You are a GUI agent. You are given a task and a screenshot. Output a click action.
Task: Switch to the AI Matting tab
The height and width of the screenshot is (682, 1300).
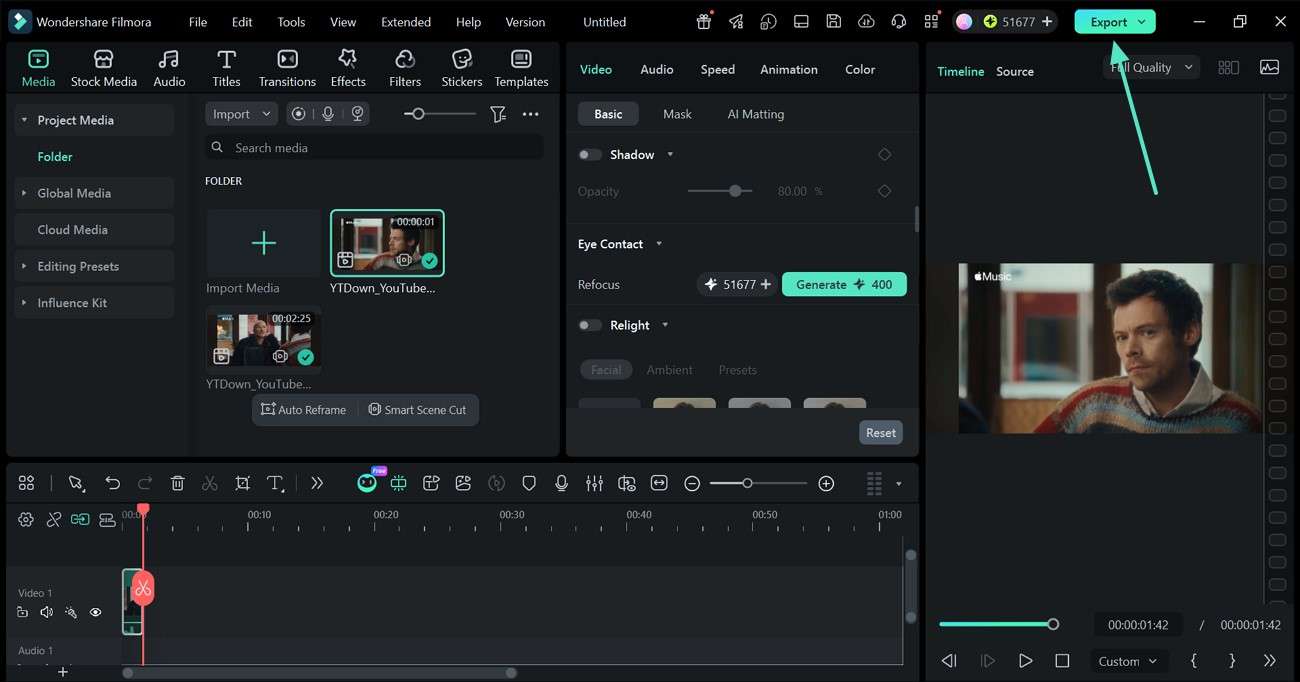point(756,114)
